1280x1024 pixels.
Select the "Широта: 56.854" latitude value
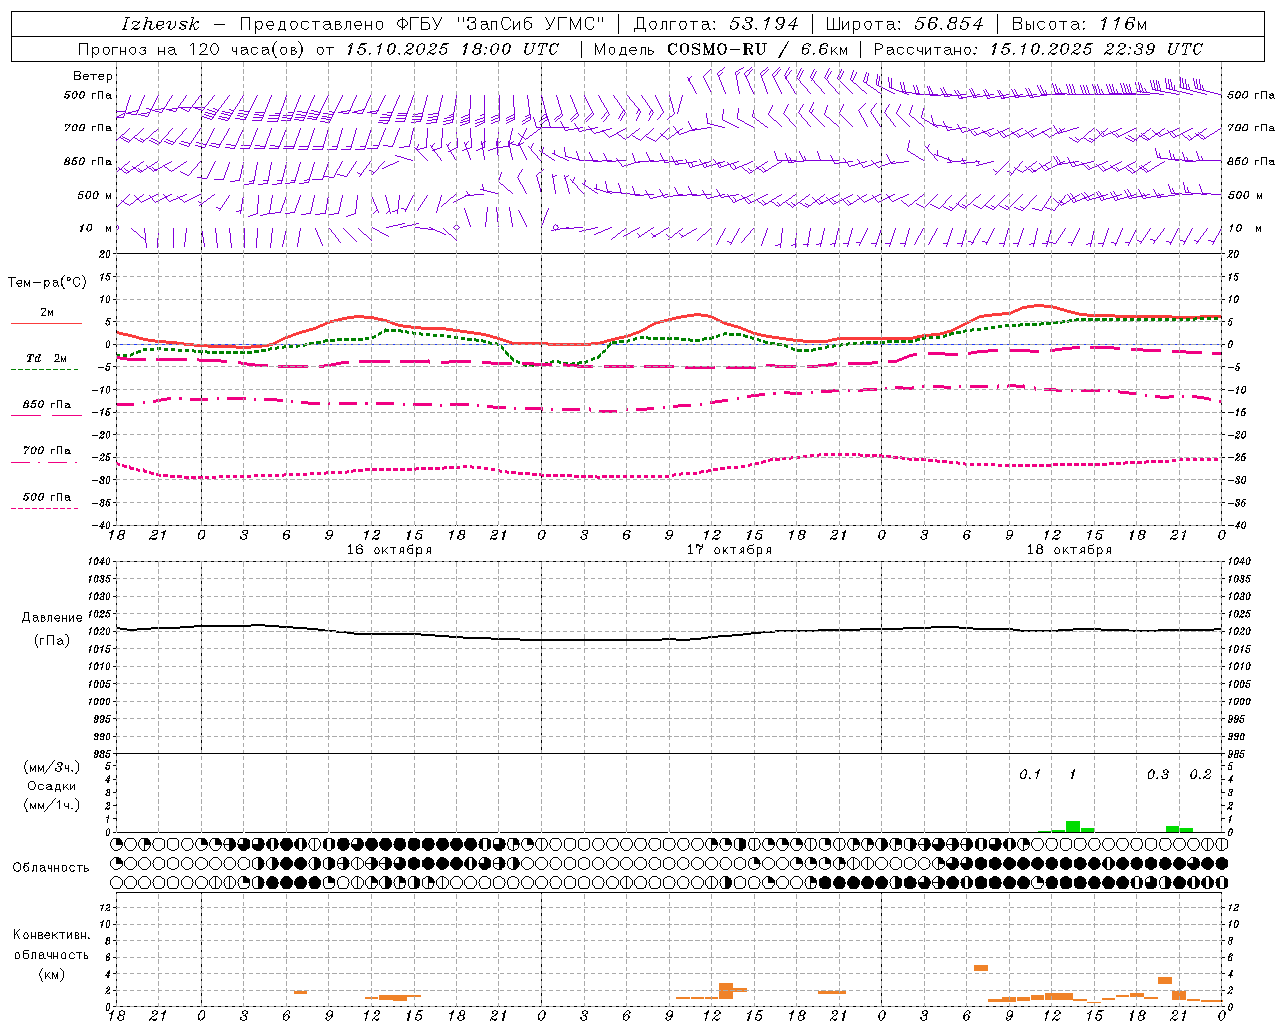[904, 24]
